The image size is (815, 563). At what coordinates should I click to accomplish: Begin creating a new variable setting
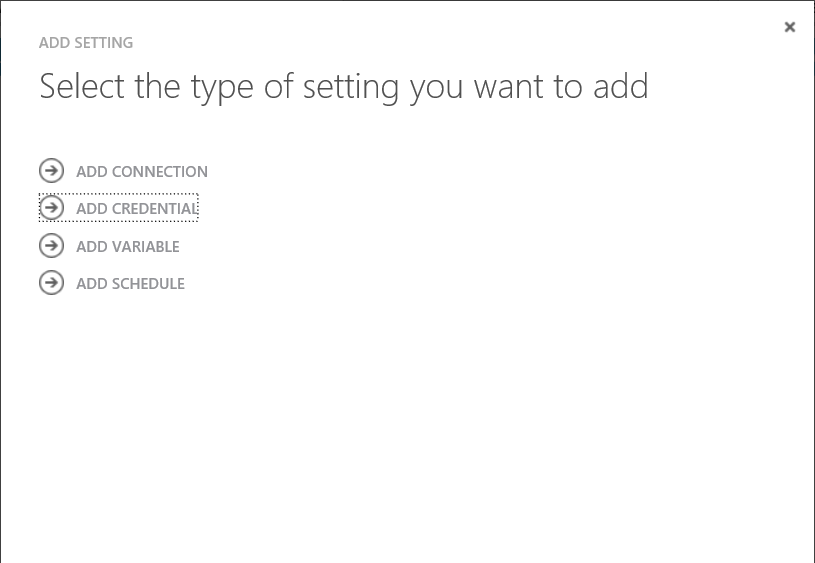[109, 246]
